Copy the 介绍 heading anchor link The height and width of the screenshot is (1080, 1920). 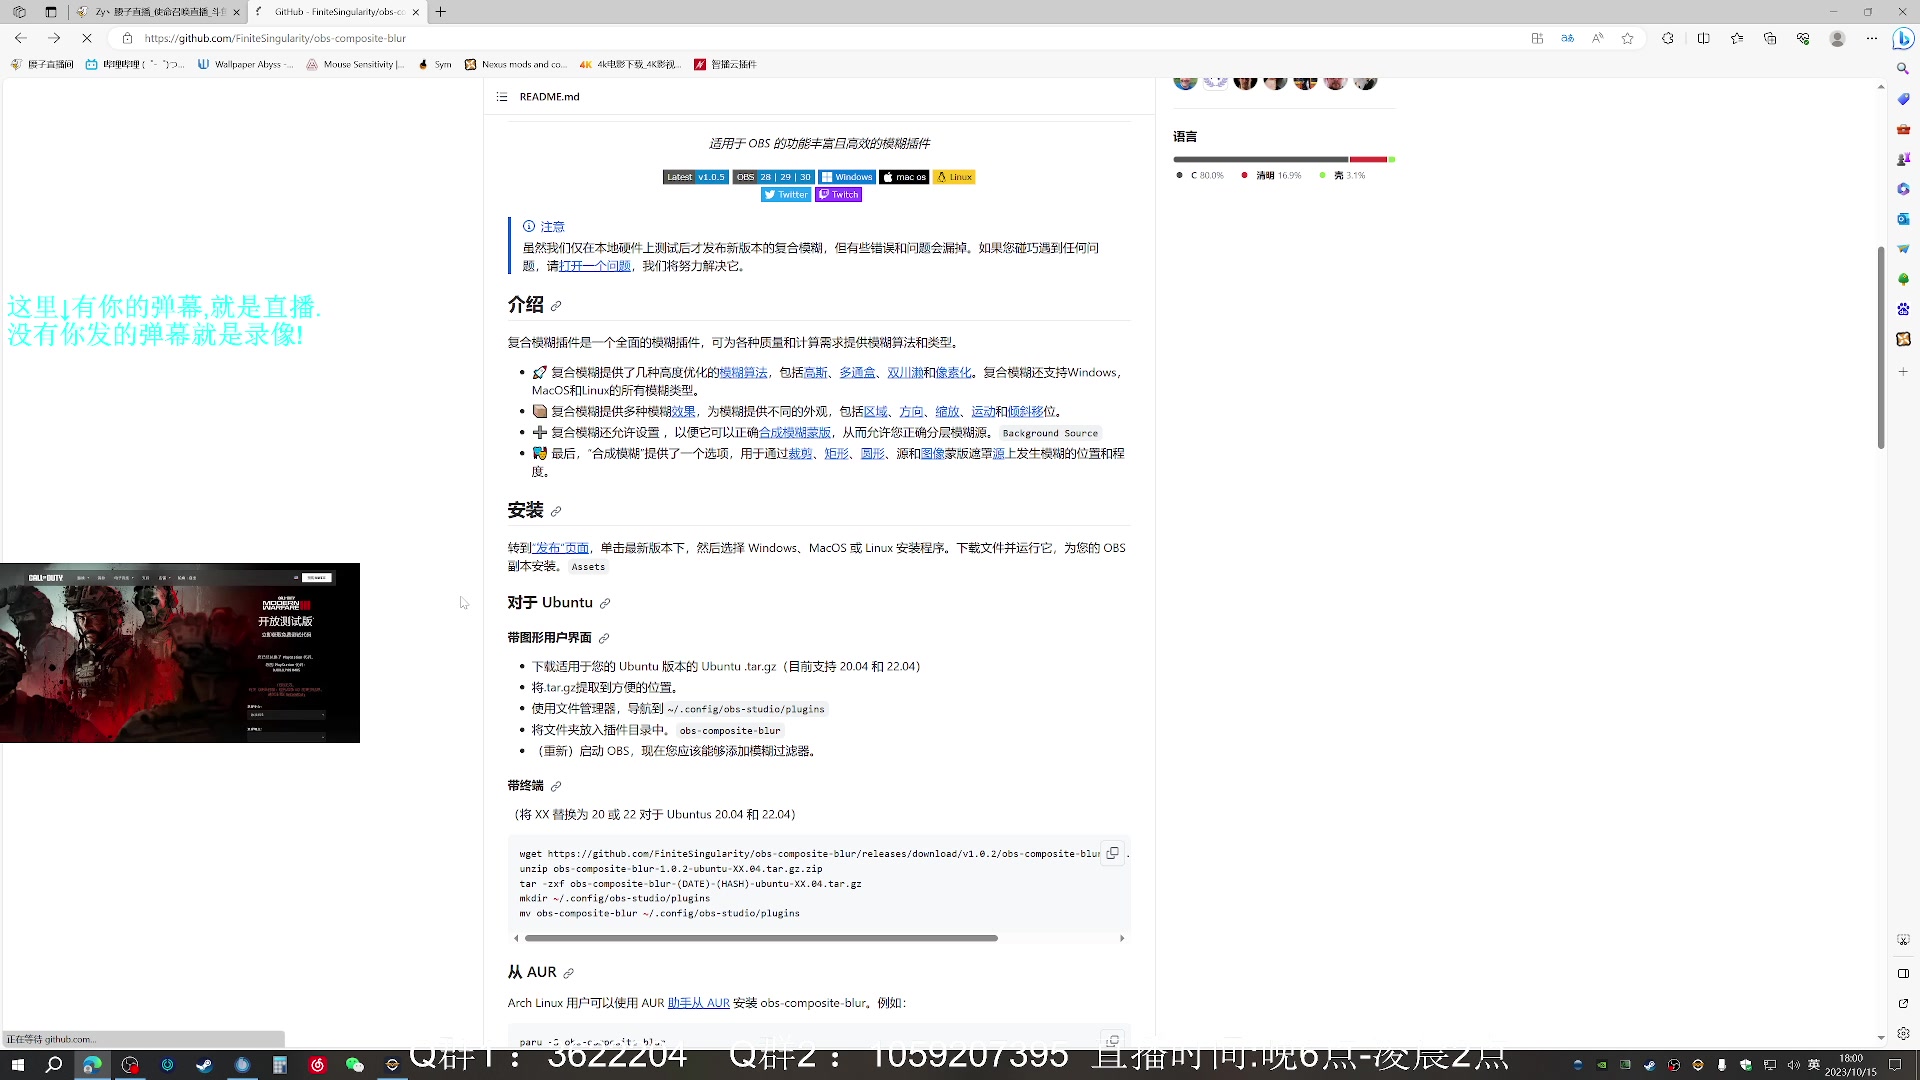point(556,306)
